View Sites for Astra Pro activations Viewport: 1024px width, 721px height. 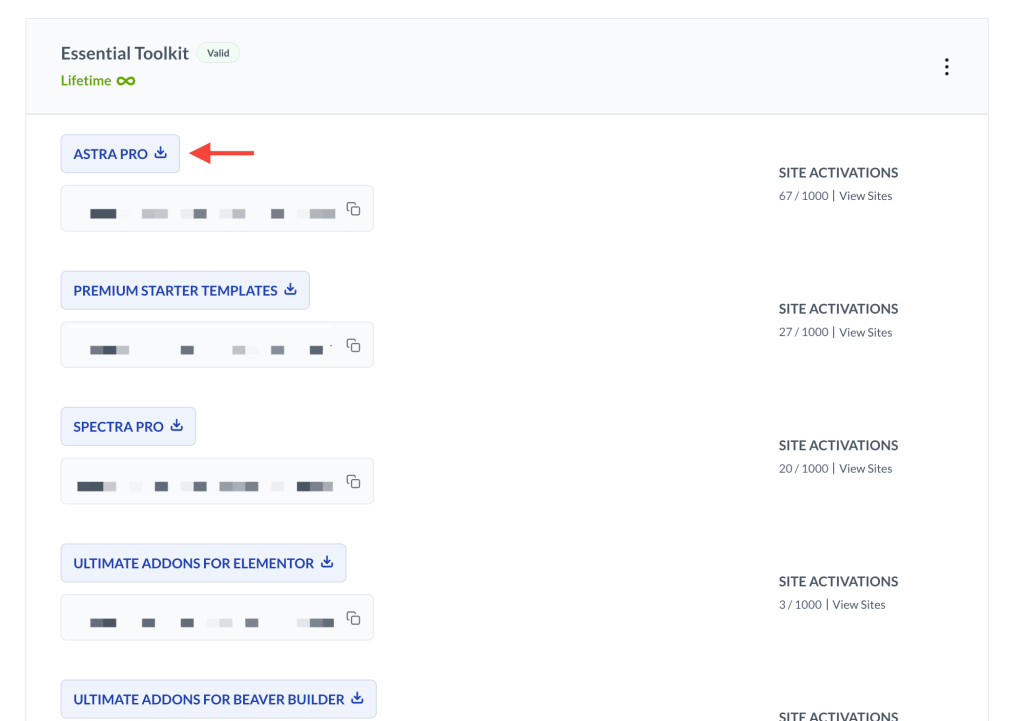865,195
